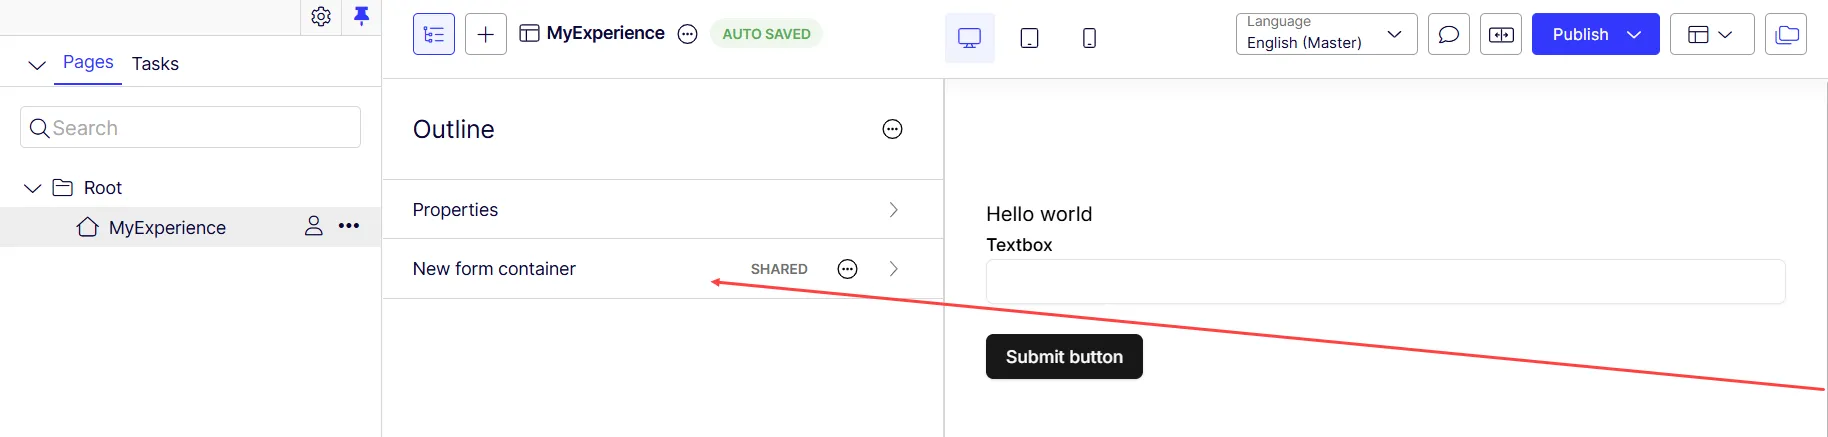Image resolution: width=1828 pixels, height=437 pixels.
Task: Select the Pages tab
Action: point(88,62)
